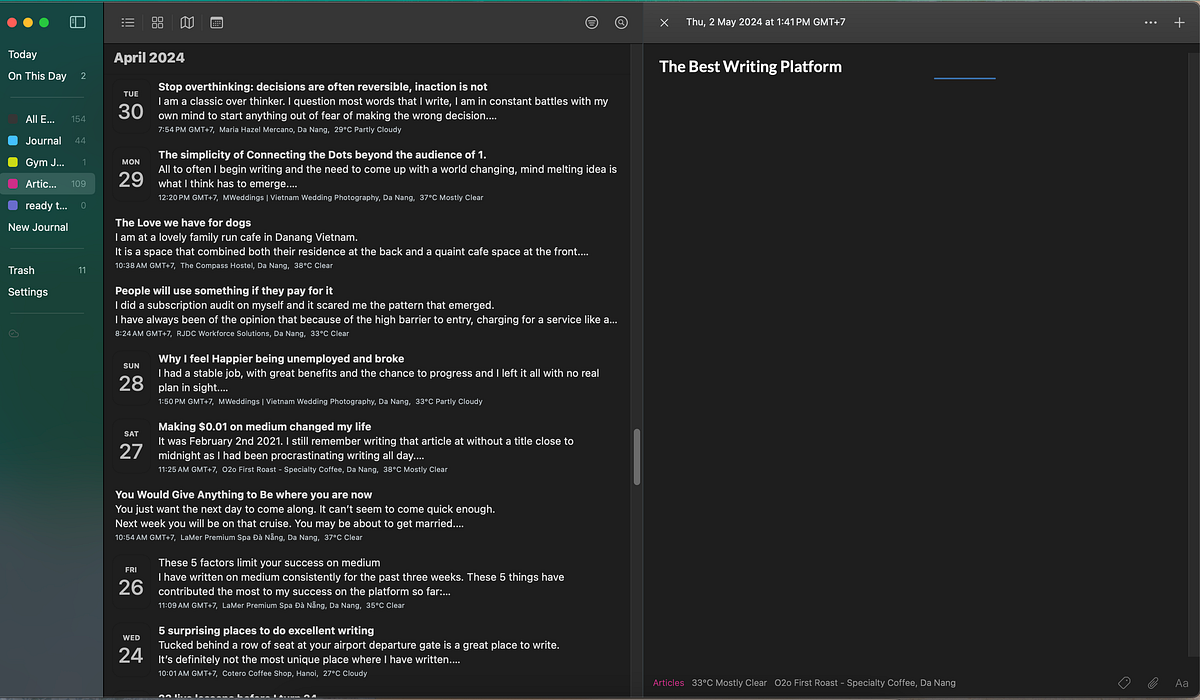
Task: Click the pink Articles color swatch
Action: 12,184
